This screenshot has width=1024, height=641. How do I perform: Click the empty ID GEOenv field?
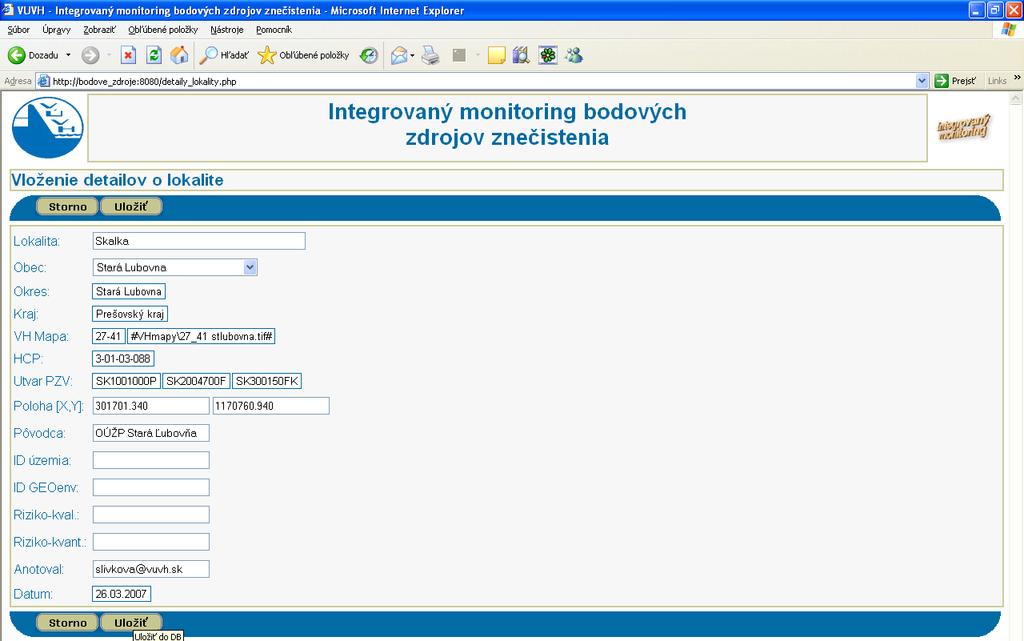coord(151,487)
